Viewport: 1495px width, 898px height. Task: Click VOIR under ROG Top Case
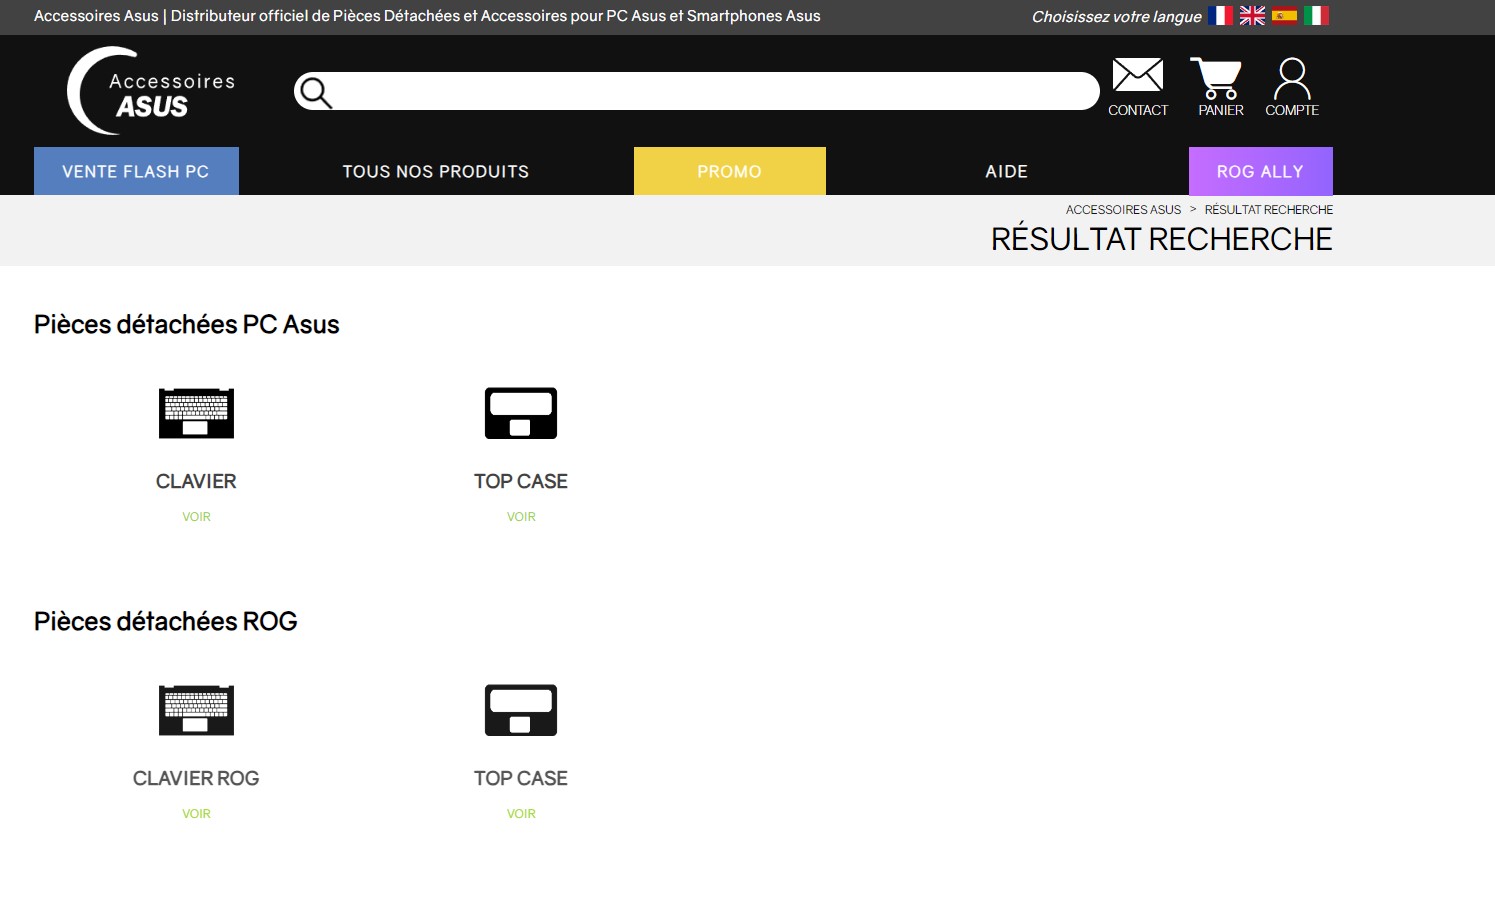(521, 814)
